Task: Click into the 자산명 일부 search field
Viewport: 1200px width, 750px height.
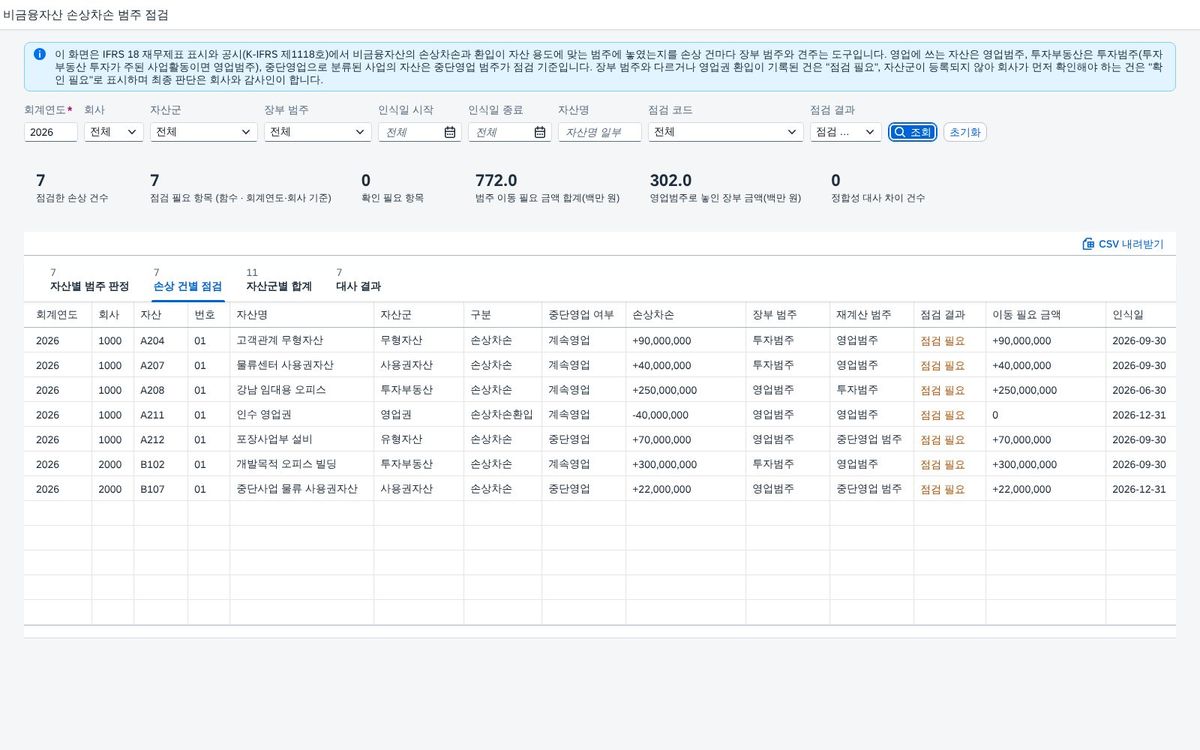Action: tap(600, 132)
